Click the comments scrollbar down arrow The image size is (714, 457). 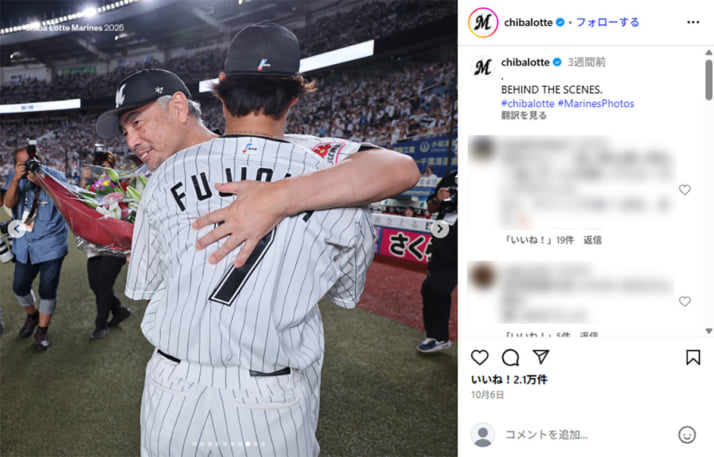click(x=709, y=331)
